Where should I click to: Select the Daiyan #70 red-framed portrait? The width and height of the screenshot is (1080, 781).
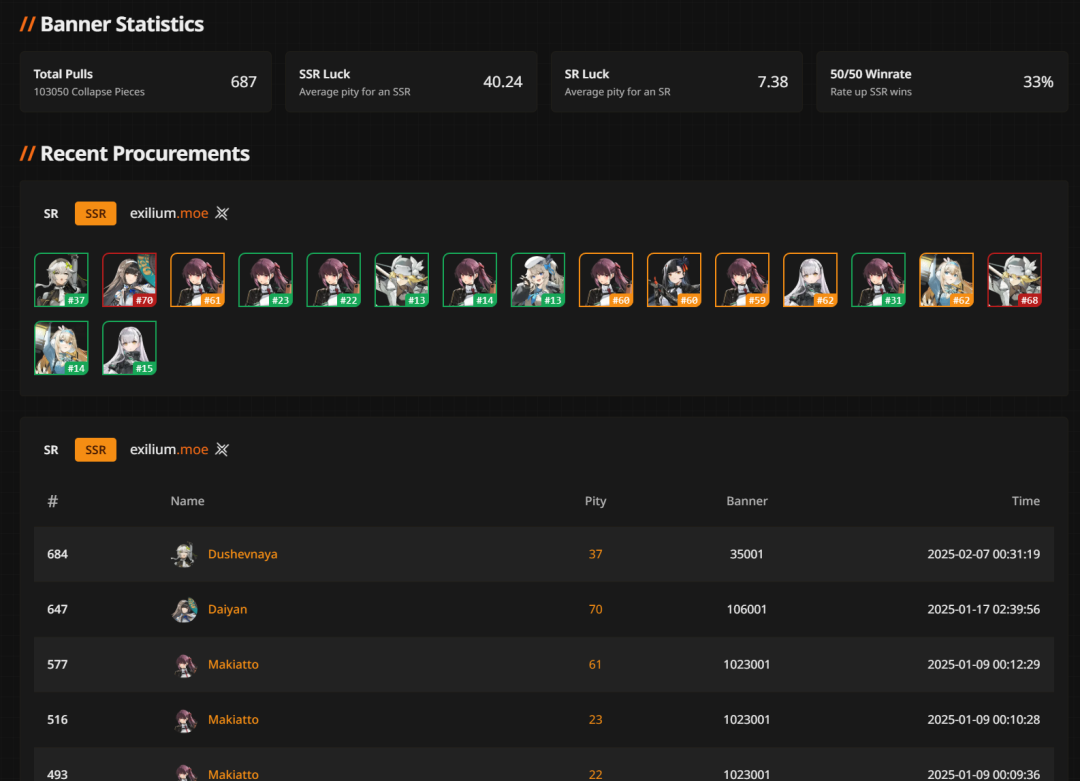tap(129, 280)
